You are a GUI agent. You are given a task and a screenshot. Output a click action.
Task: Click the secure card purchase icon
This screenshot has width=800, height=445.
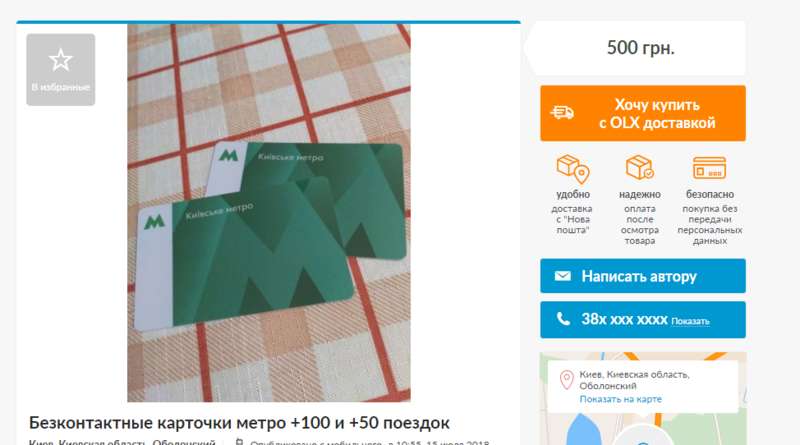709,167
